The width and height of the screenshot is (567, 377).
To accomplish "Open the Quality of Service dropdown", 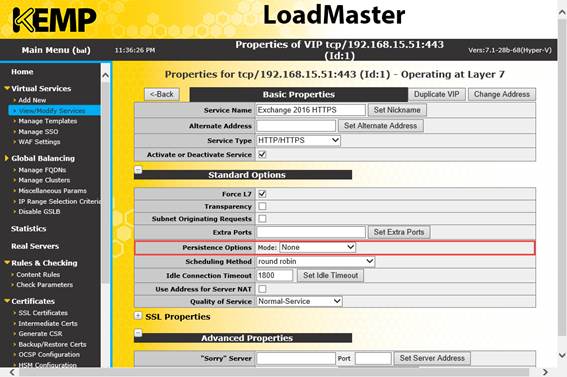I will click(x=299, y=301).
